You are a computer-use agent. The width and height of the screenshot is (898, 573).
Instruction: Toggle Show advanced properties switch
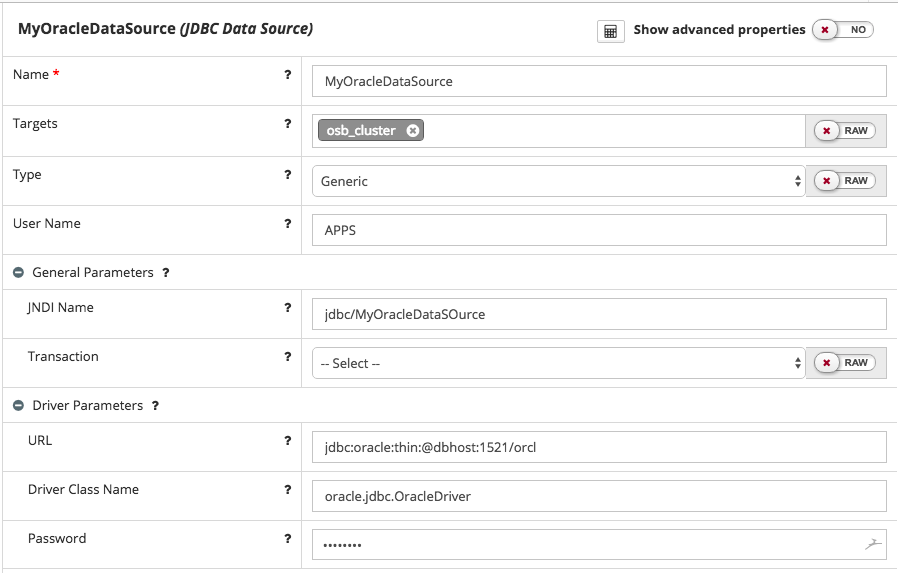coord(843,30)
